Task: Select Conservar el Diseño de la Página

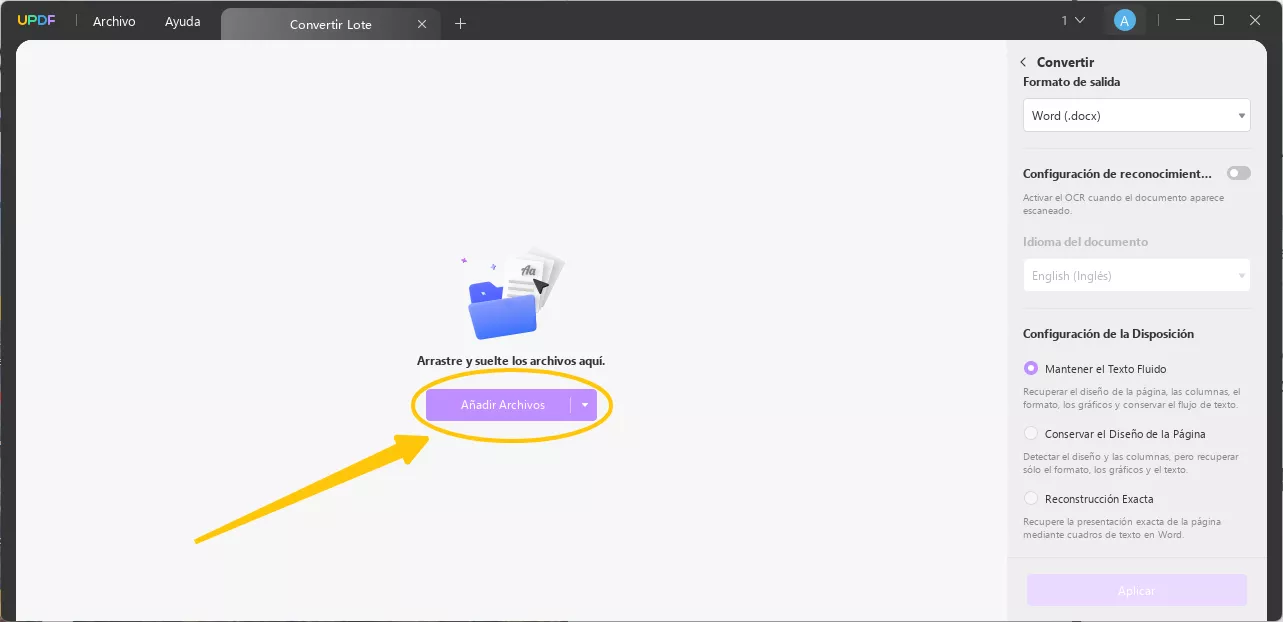Action: pos(1031,434)
